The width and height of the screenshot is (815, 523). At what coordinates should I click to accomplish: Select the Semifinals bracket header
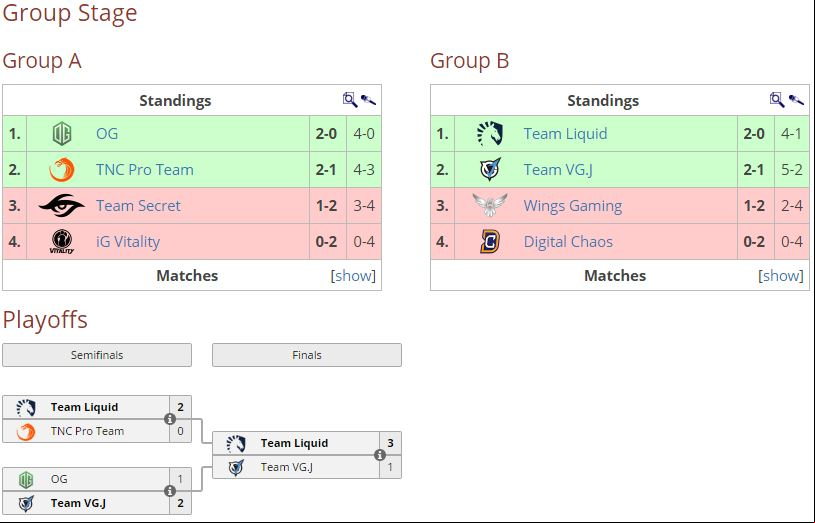pos(97,355)
